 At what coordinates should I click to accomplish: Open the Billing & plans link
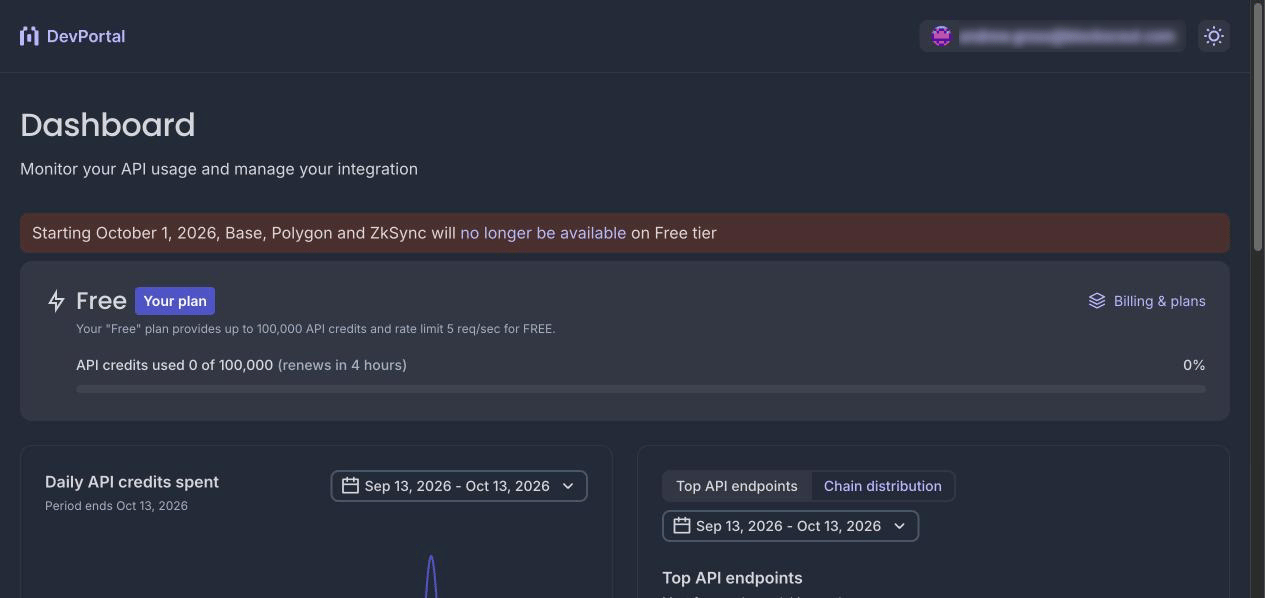tap(1147, 301)
